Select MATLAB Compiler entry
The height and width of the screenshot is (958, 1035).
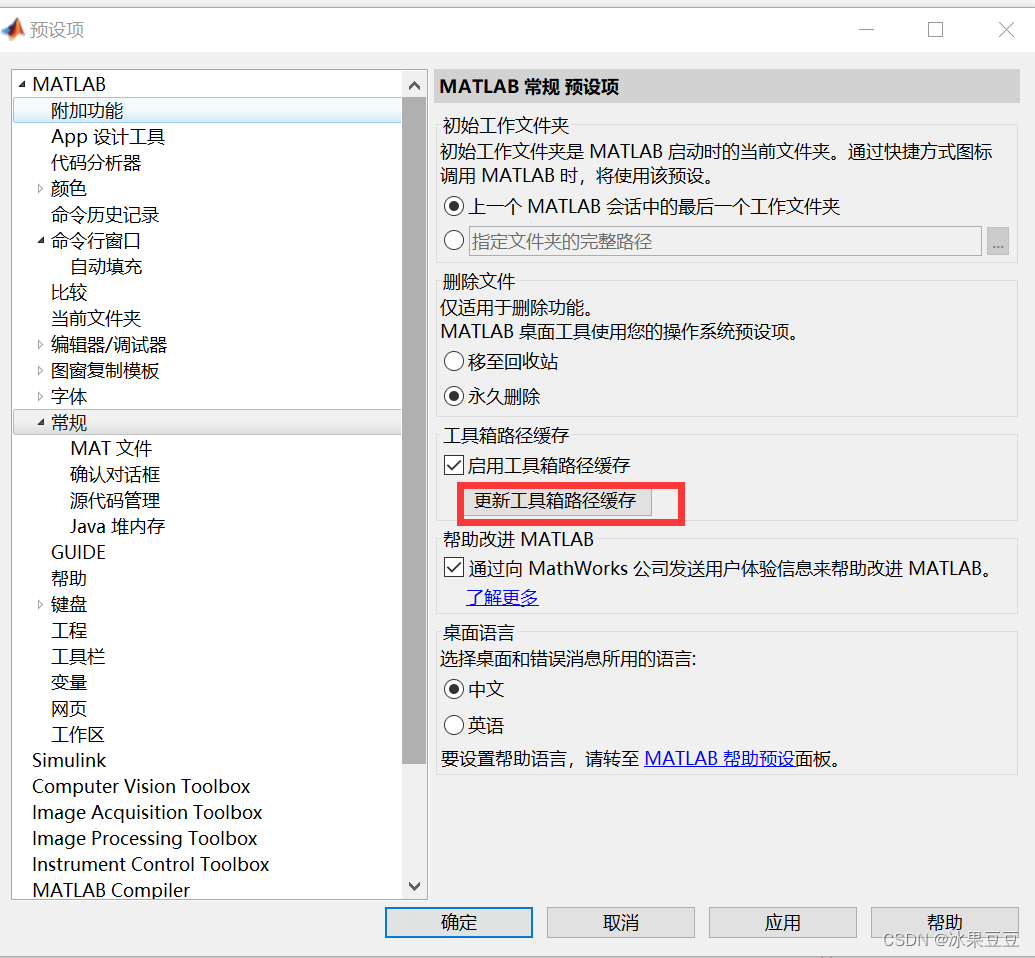111,890
